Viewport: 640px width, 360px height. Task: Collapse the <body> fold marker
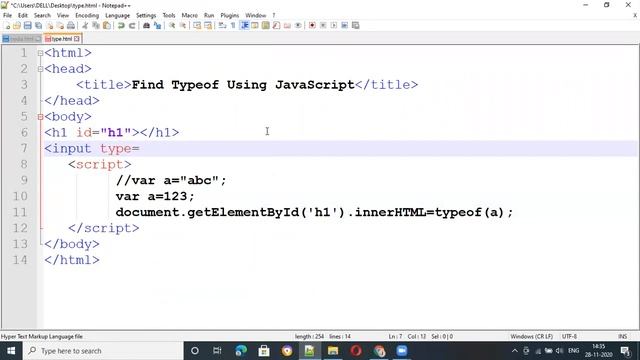tap(40, 117)
